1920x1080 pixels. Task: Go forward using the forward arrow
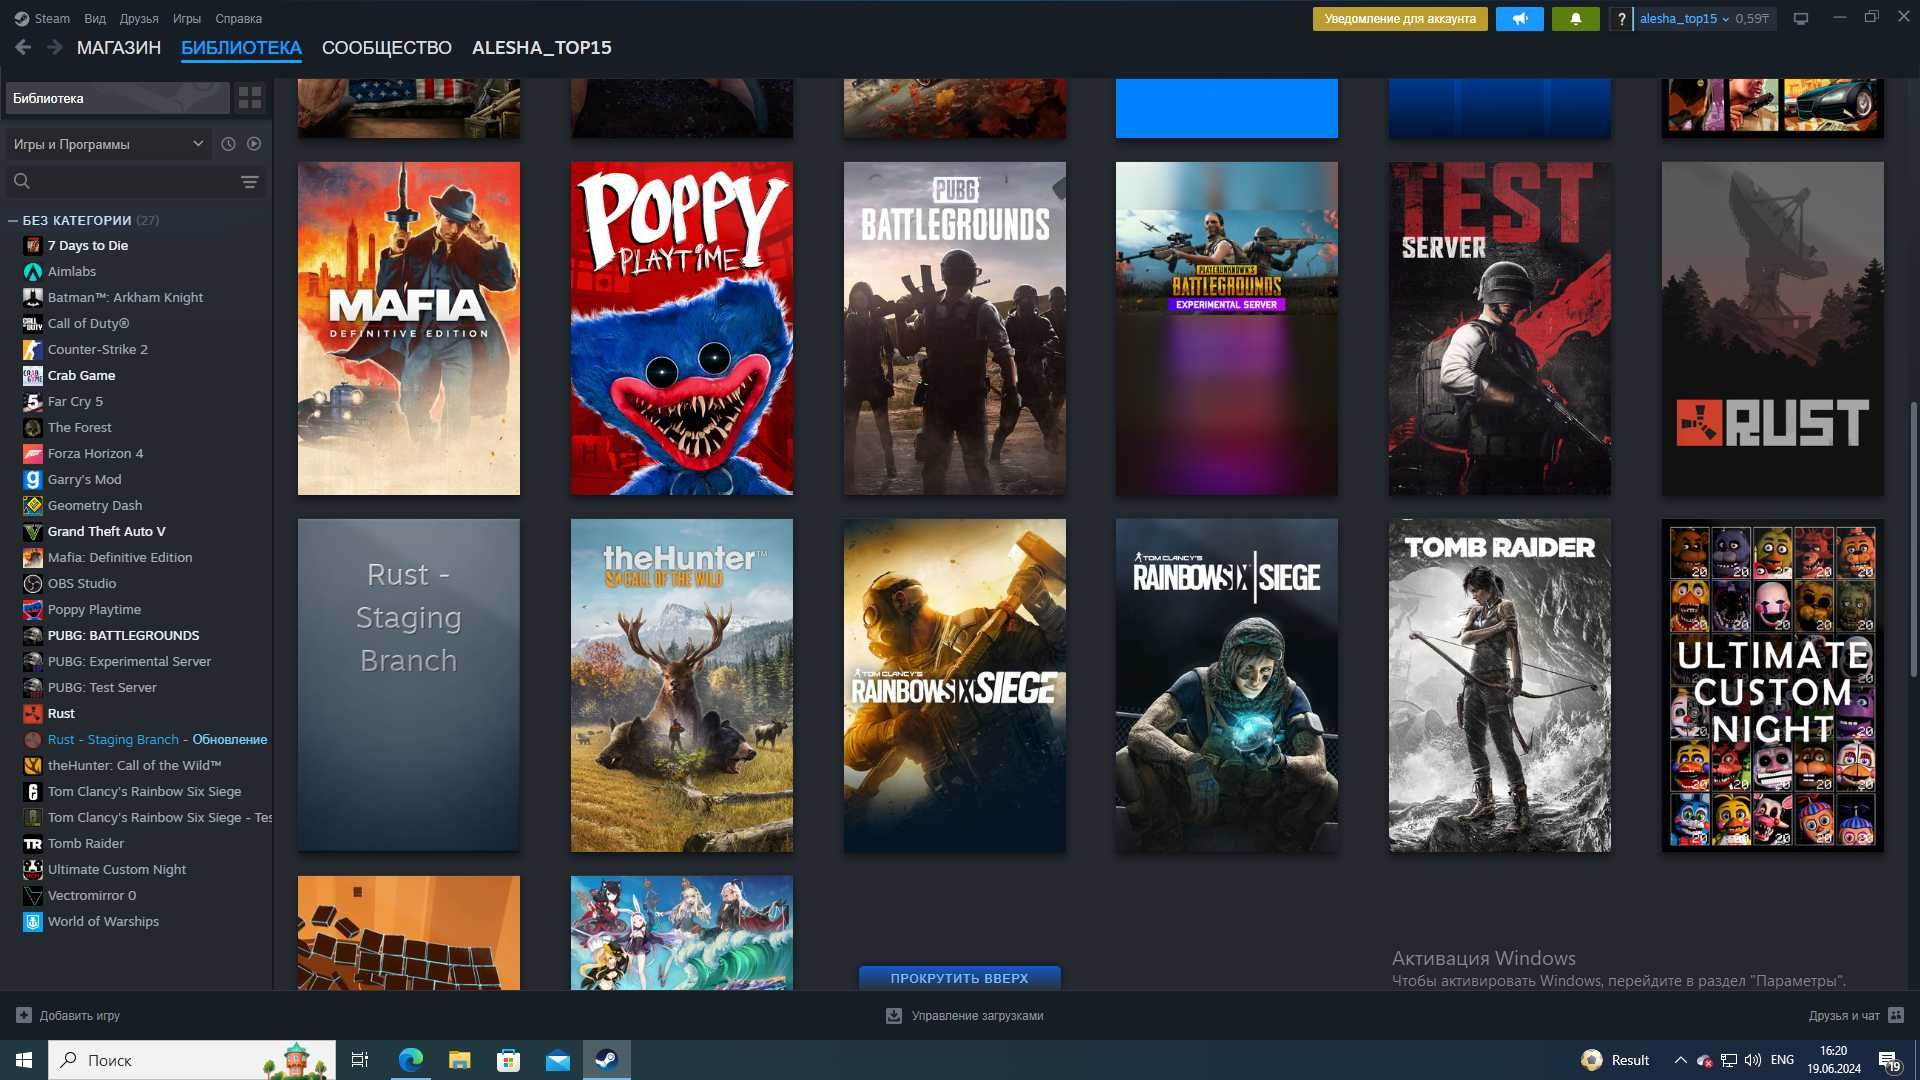[x=55, y=47]
